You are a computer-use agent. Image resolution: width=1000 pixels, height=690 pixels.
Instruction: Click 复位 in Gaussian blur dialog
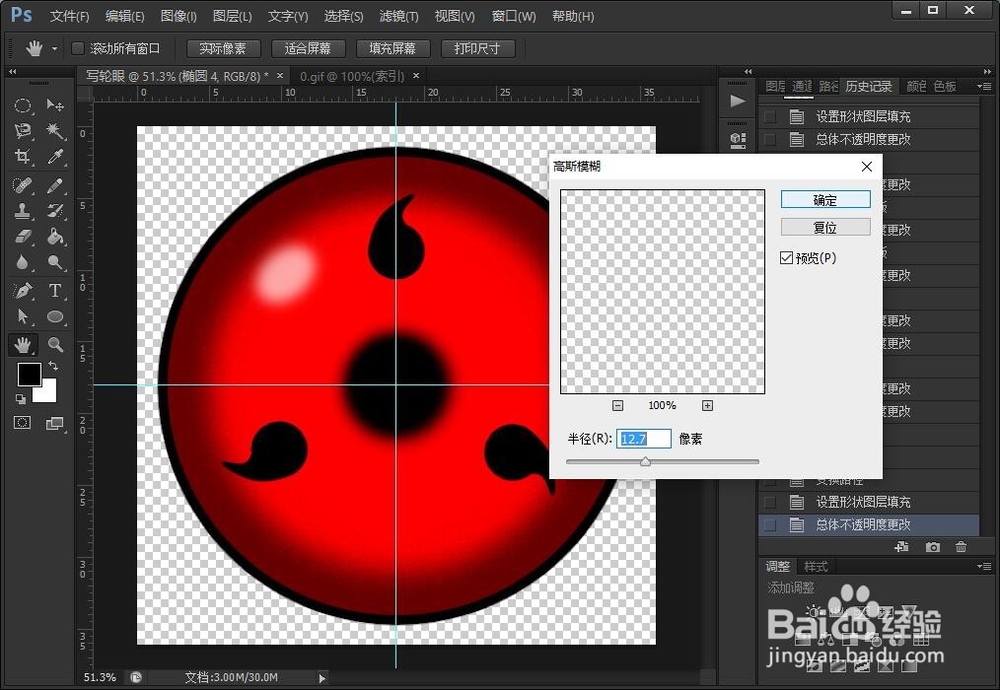click(825, 227)
